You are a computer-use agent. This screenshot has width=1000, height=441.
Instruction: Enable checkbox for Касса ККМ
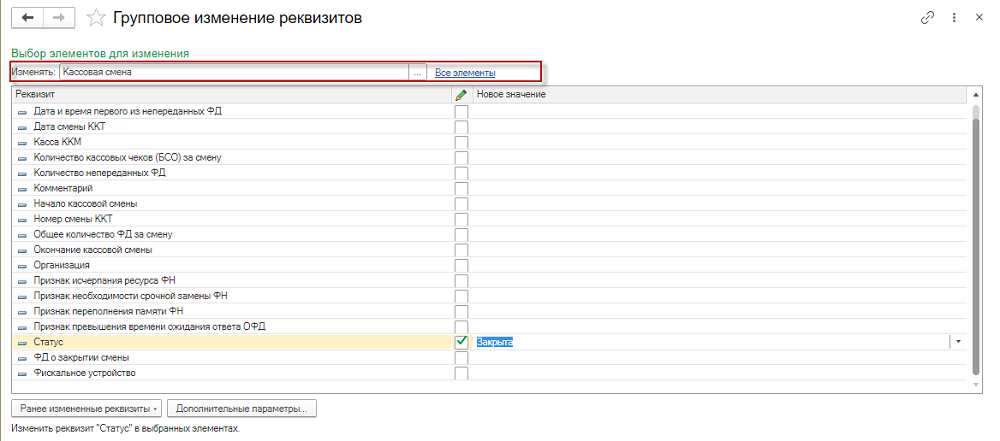[x=462, y=142]
